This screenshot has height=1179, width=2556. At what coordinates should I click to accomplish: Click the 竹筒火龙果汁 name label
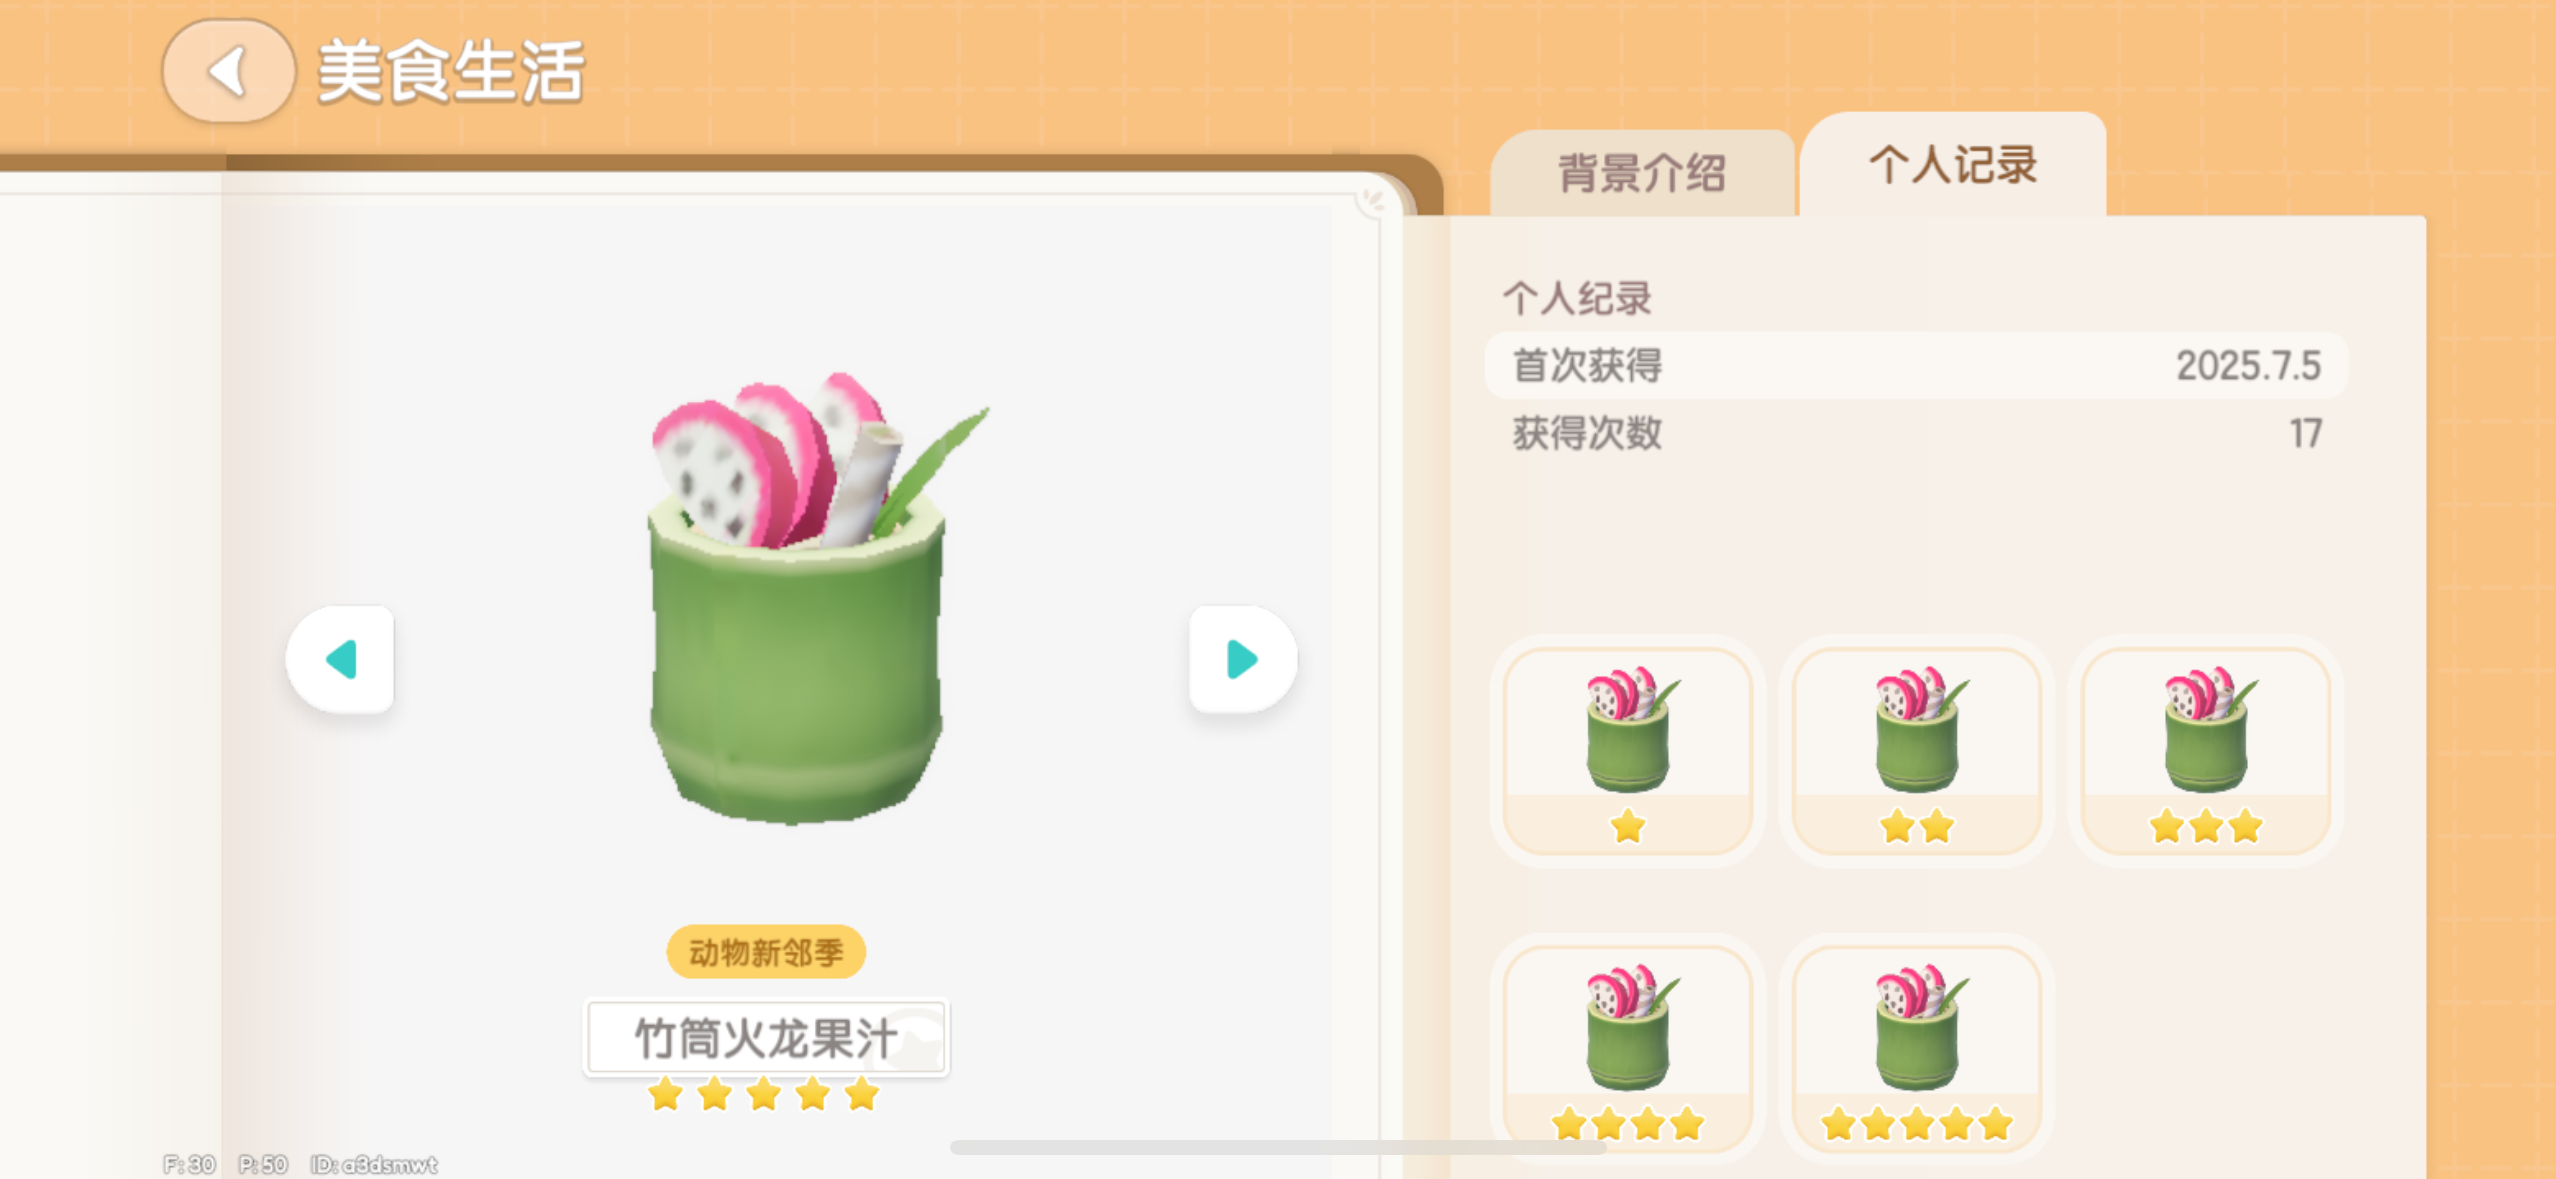(766, 1038)
